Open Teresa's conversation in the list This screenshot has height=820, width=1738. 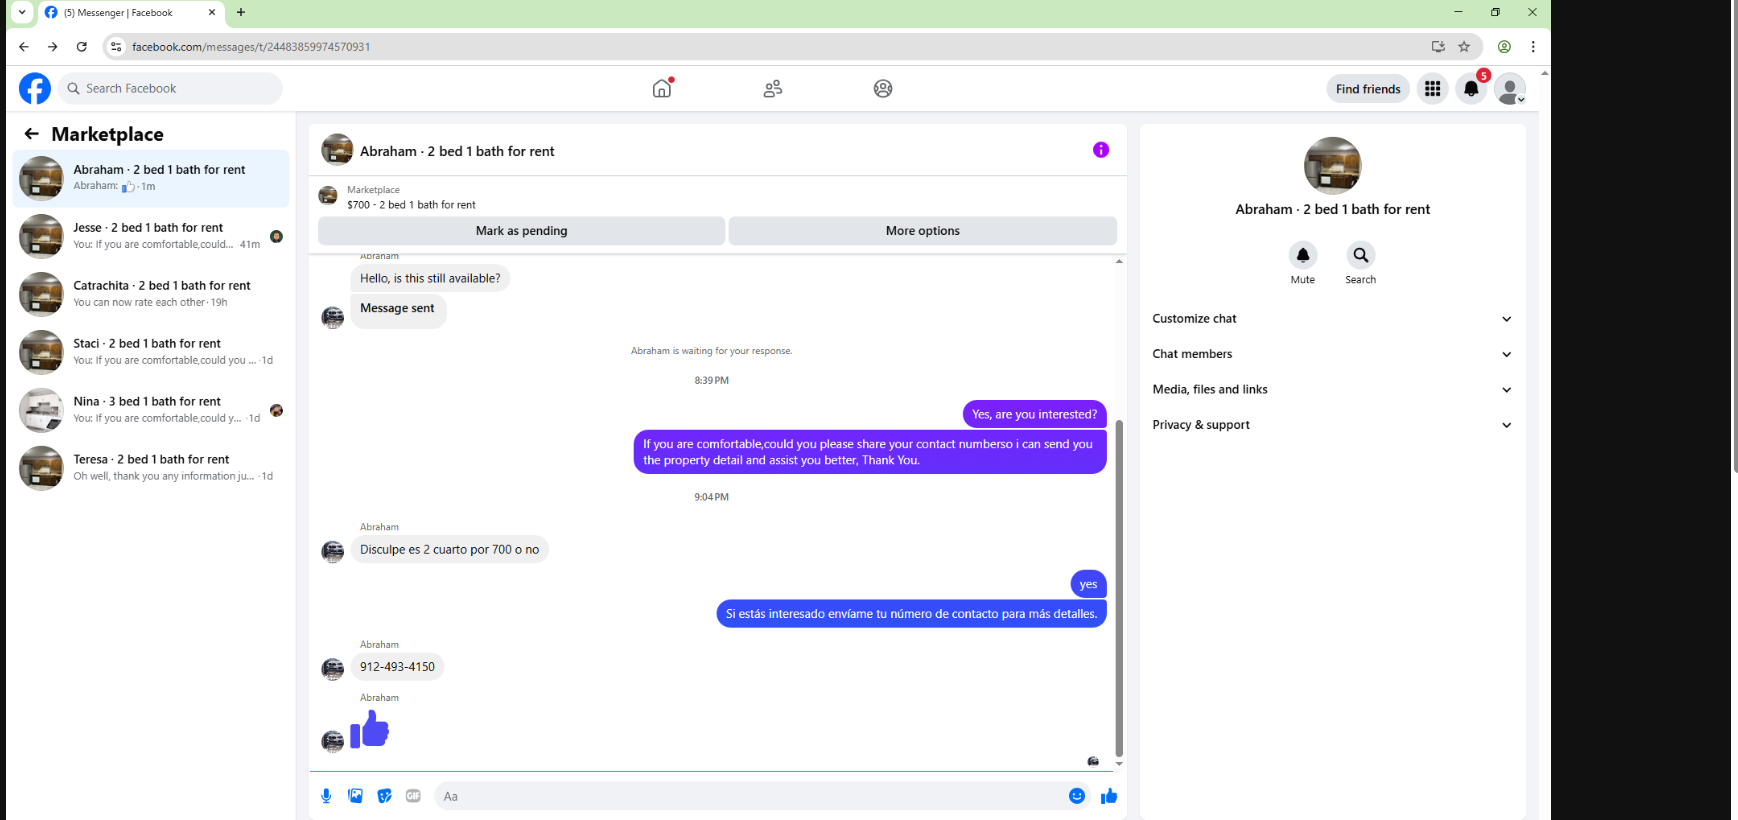(151, 469)
